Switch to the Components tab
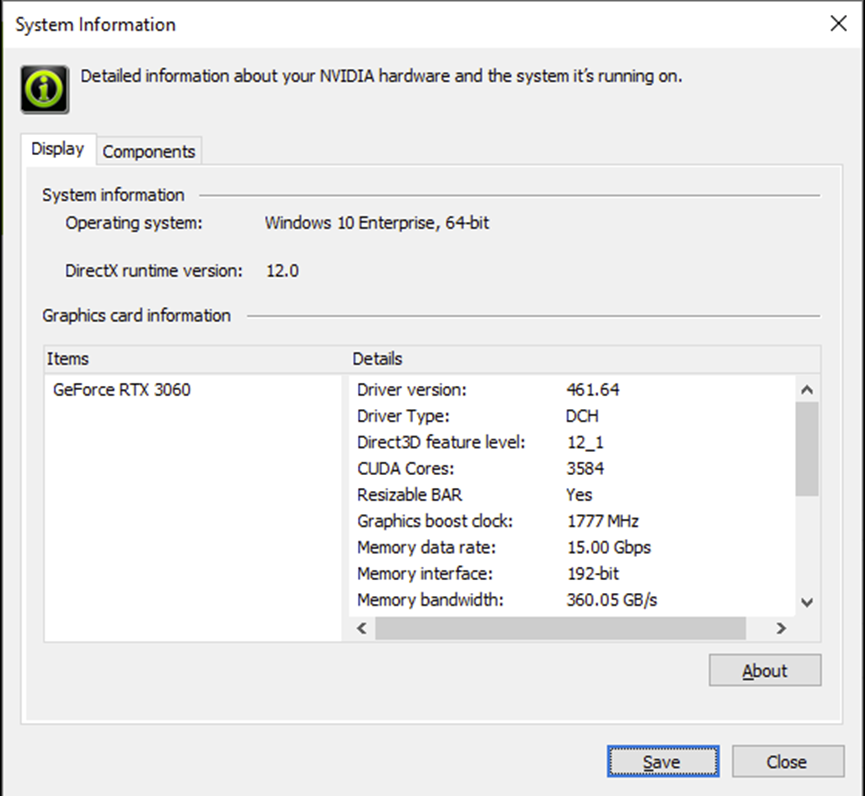 149,151
